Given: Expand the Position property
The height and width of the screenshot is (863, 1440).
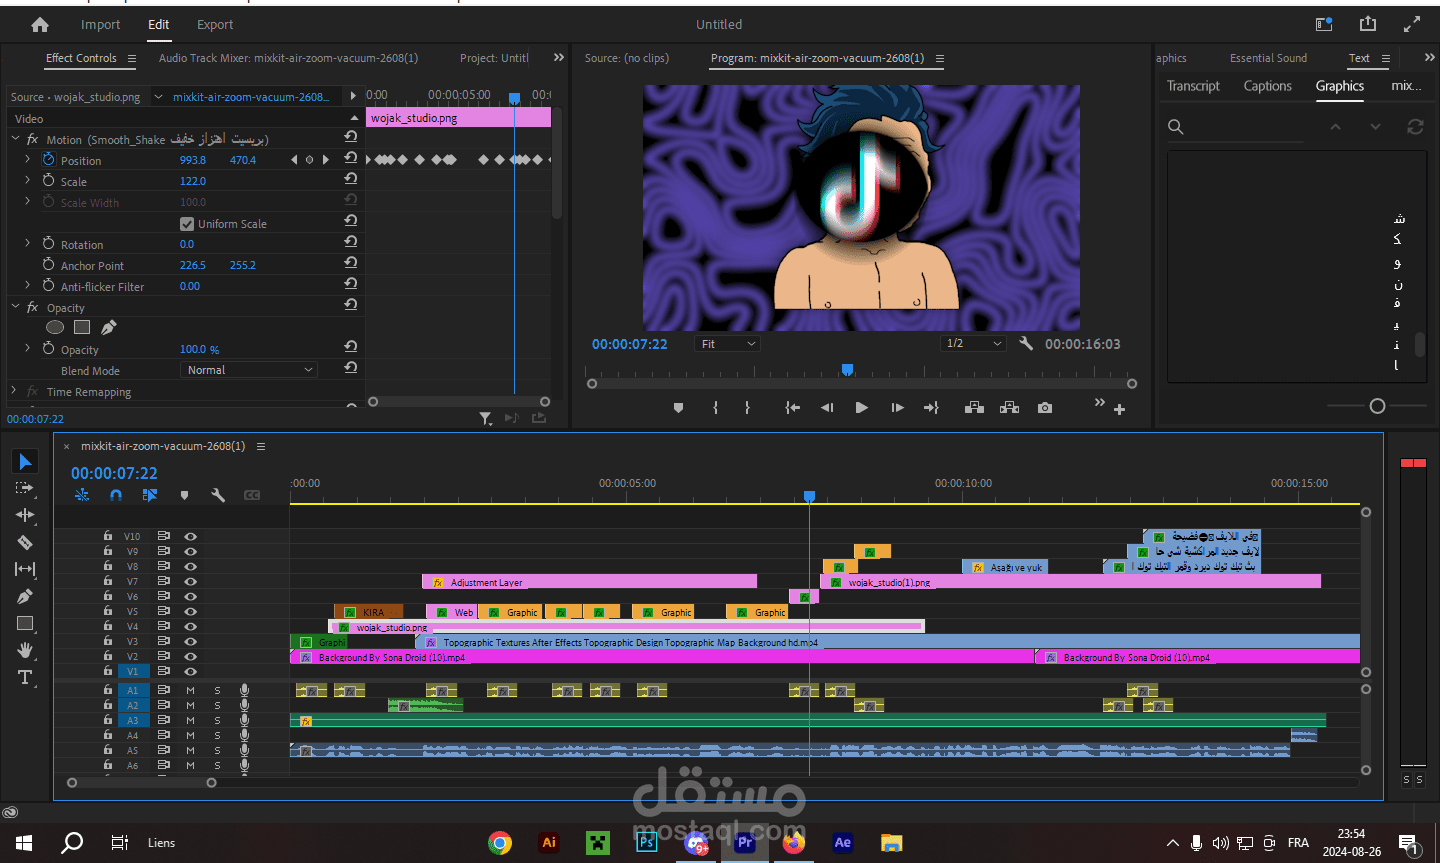Looking at the screenshot, I should pos(27,160).
